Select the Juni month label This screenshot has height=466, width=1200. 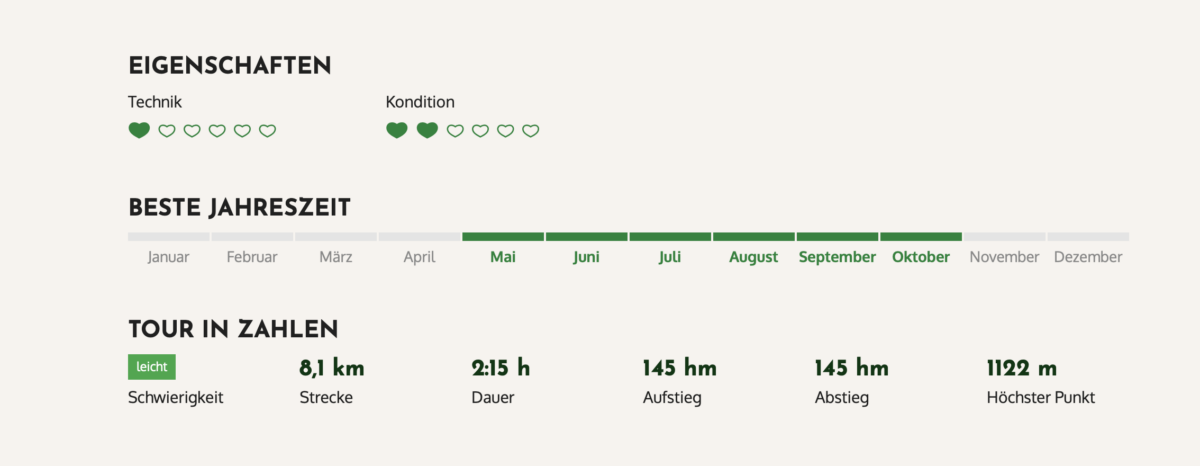586,257
